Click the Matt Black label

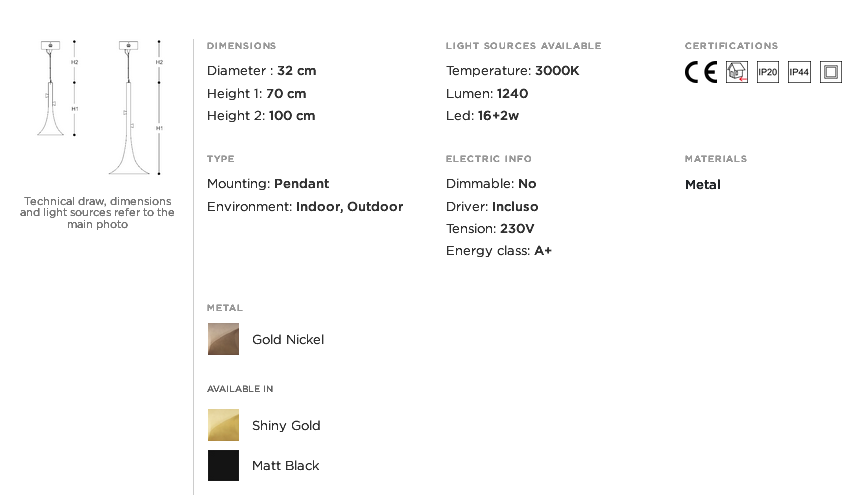click(285, 466)
